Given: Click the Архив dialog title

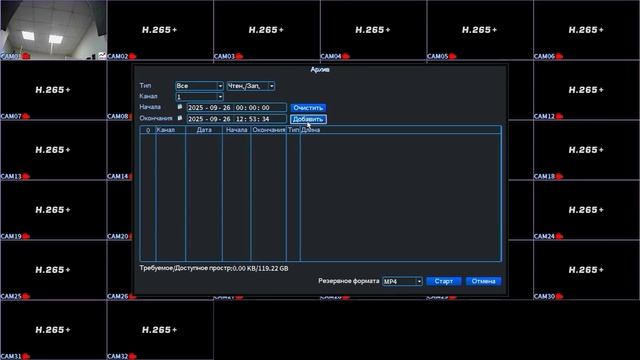Looking at the screenshot, I should (x=320, y=70).
